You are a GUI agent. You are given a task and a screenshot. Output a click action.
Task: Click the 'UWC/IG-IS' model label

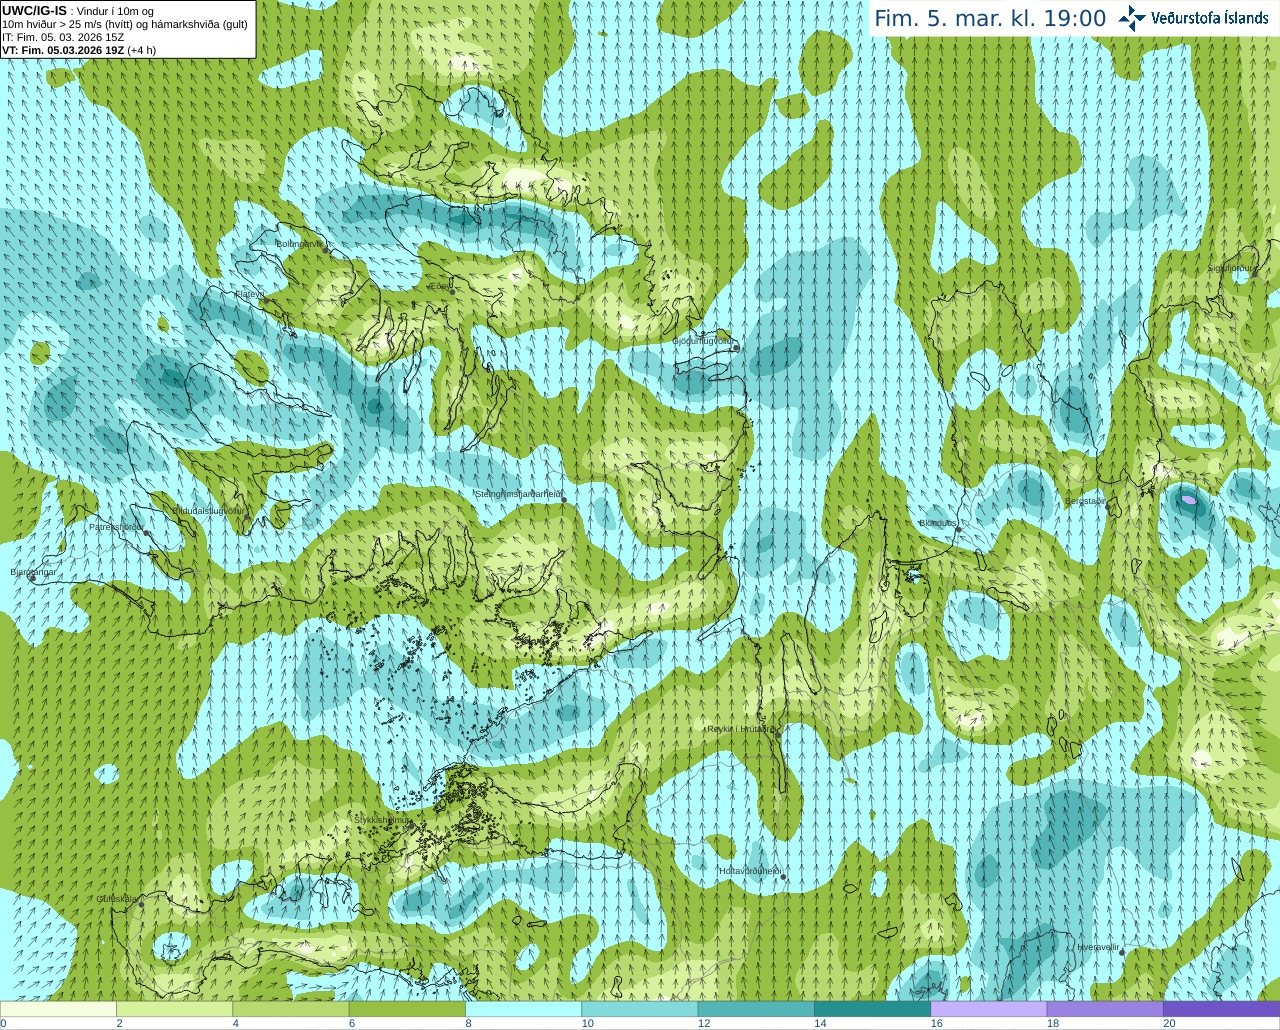[34, 10]
